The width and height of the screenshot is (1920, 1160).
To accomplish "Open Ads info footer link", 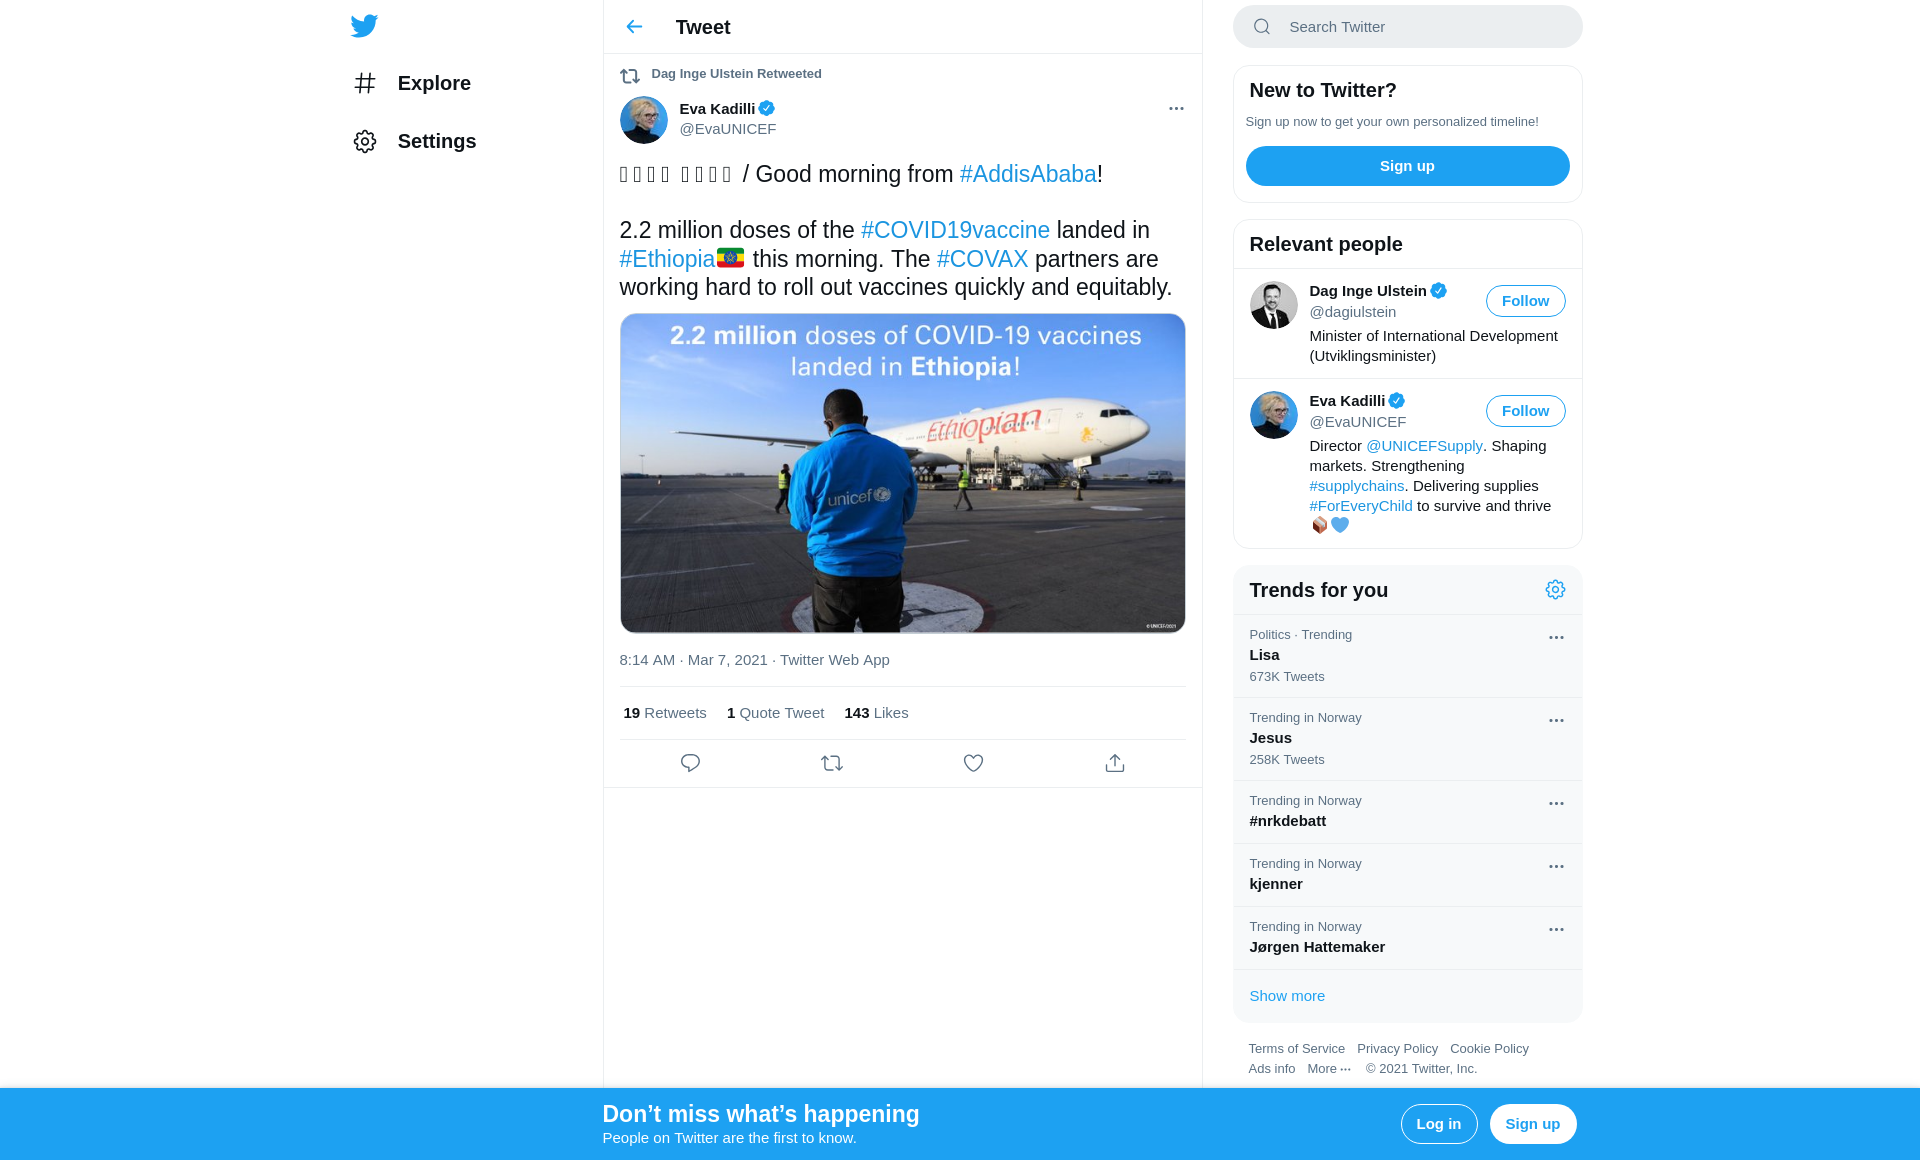I will pos(1271,1069).
